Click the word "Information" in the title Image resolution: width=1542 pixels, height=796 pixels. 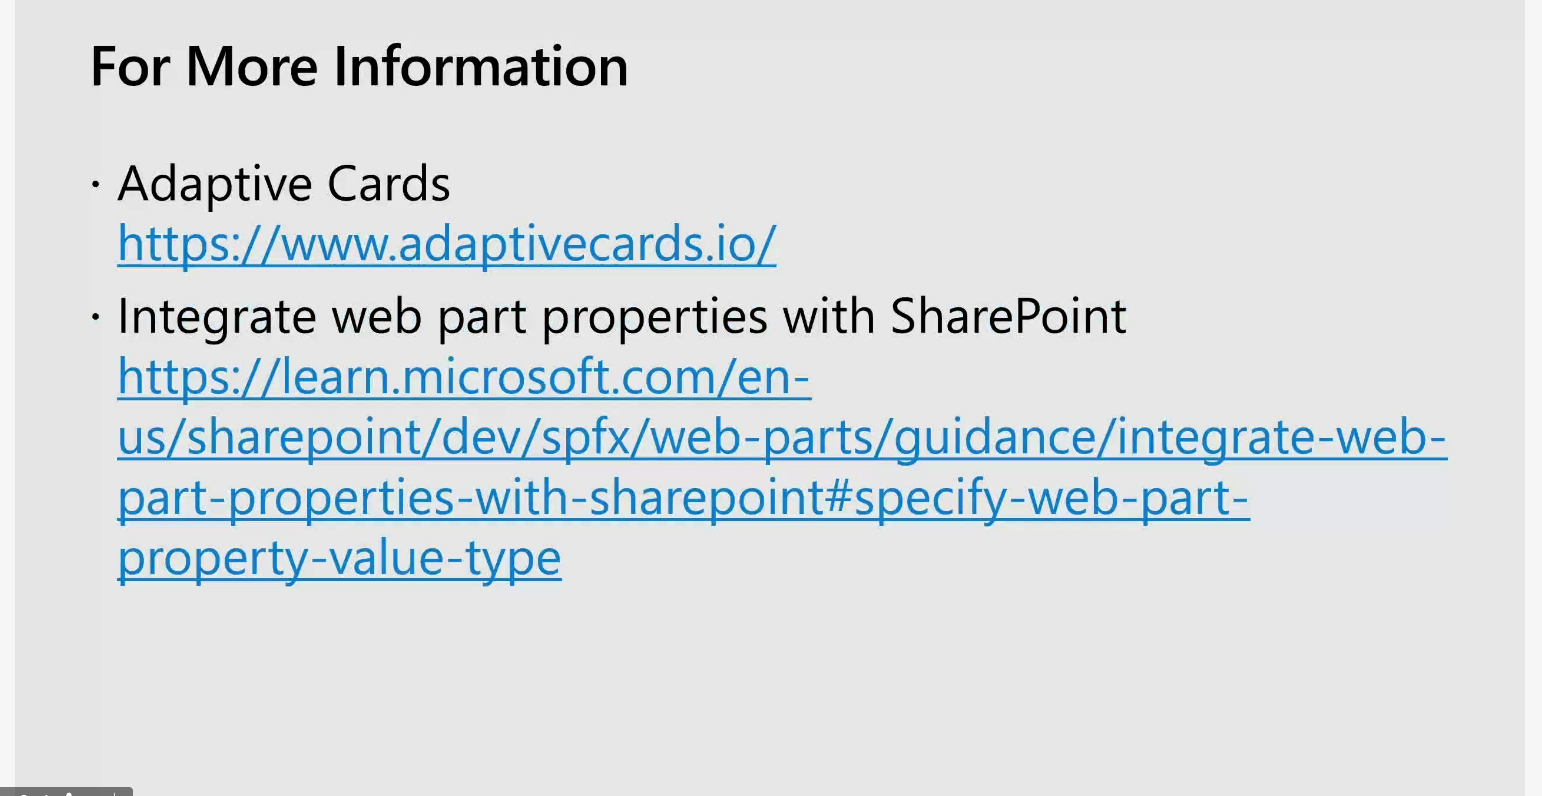point(480,67)
